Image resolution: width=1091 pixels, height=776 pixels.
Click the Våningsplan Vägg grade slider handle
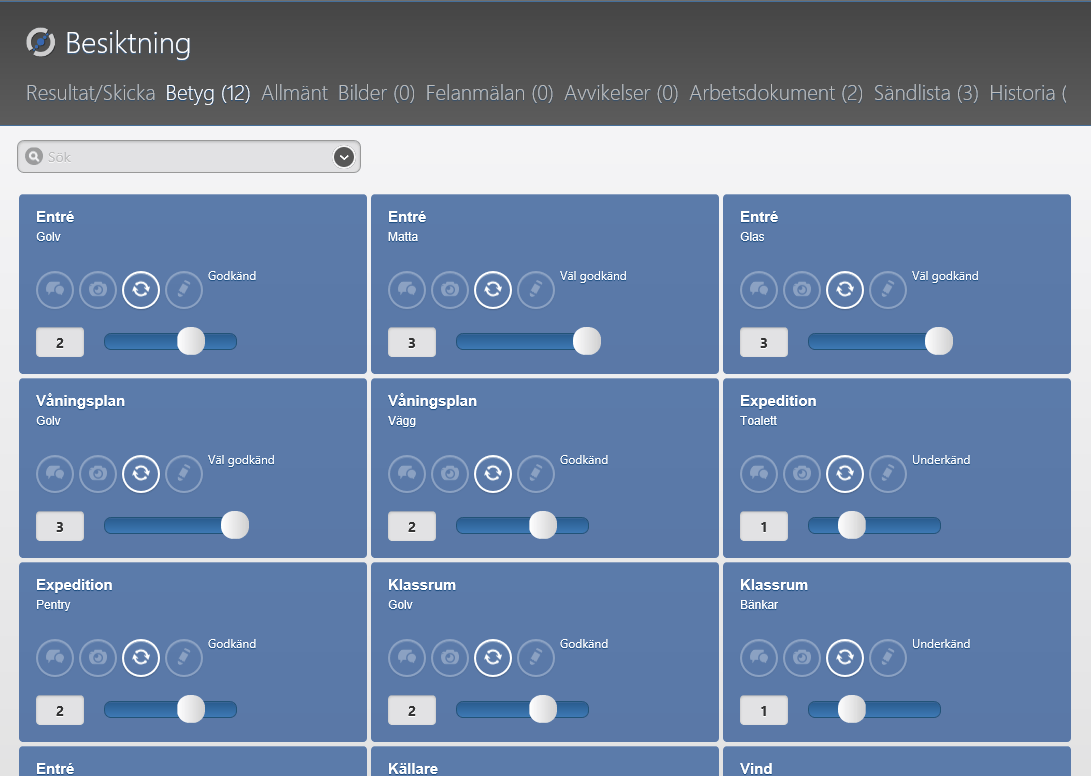click(x=543, y=525)
